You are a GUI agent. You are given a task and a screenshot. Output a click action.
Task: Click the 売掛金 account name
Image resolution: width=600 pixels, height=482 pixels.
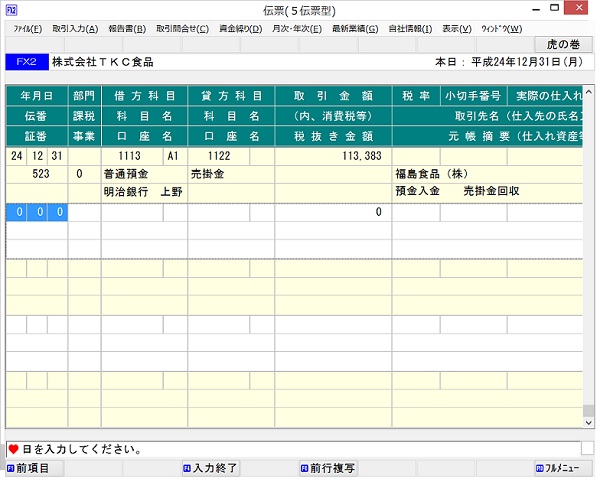pos(207,174)
